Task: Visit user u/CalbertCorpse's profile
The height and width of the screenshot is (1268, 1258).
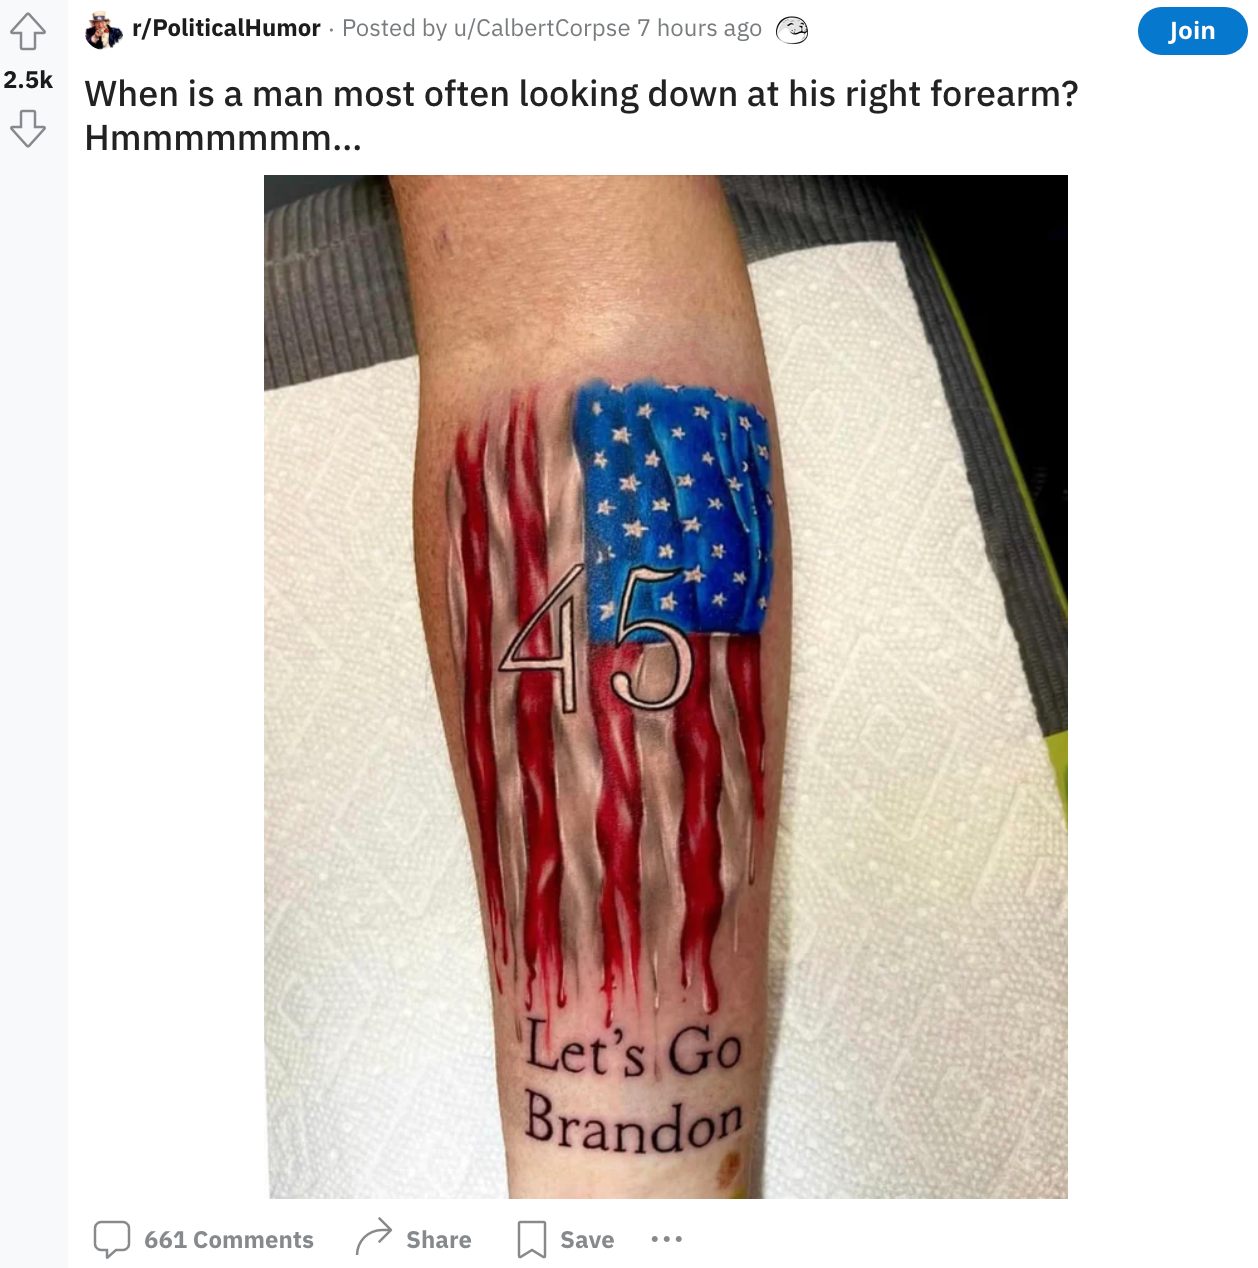Action: pos(541,28)
